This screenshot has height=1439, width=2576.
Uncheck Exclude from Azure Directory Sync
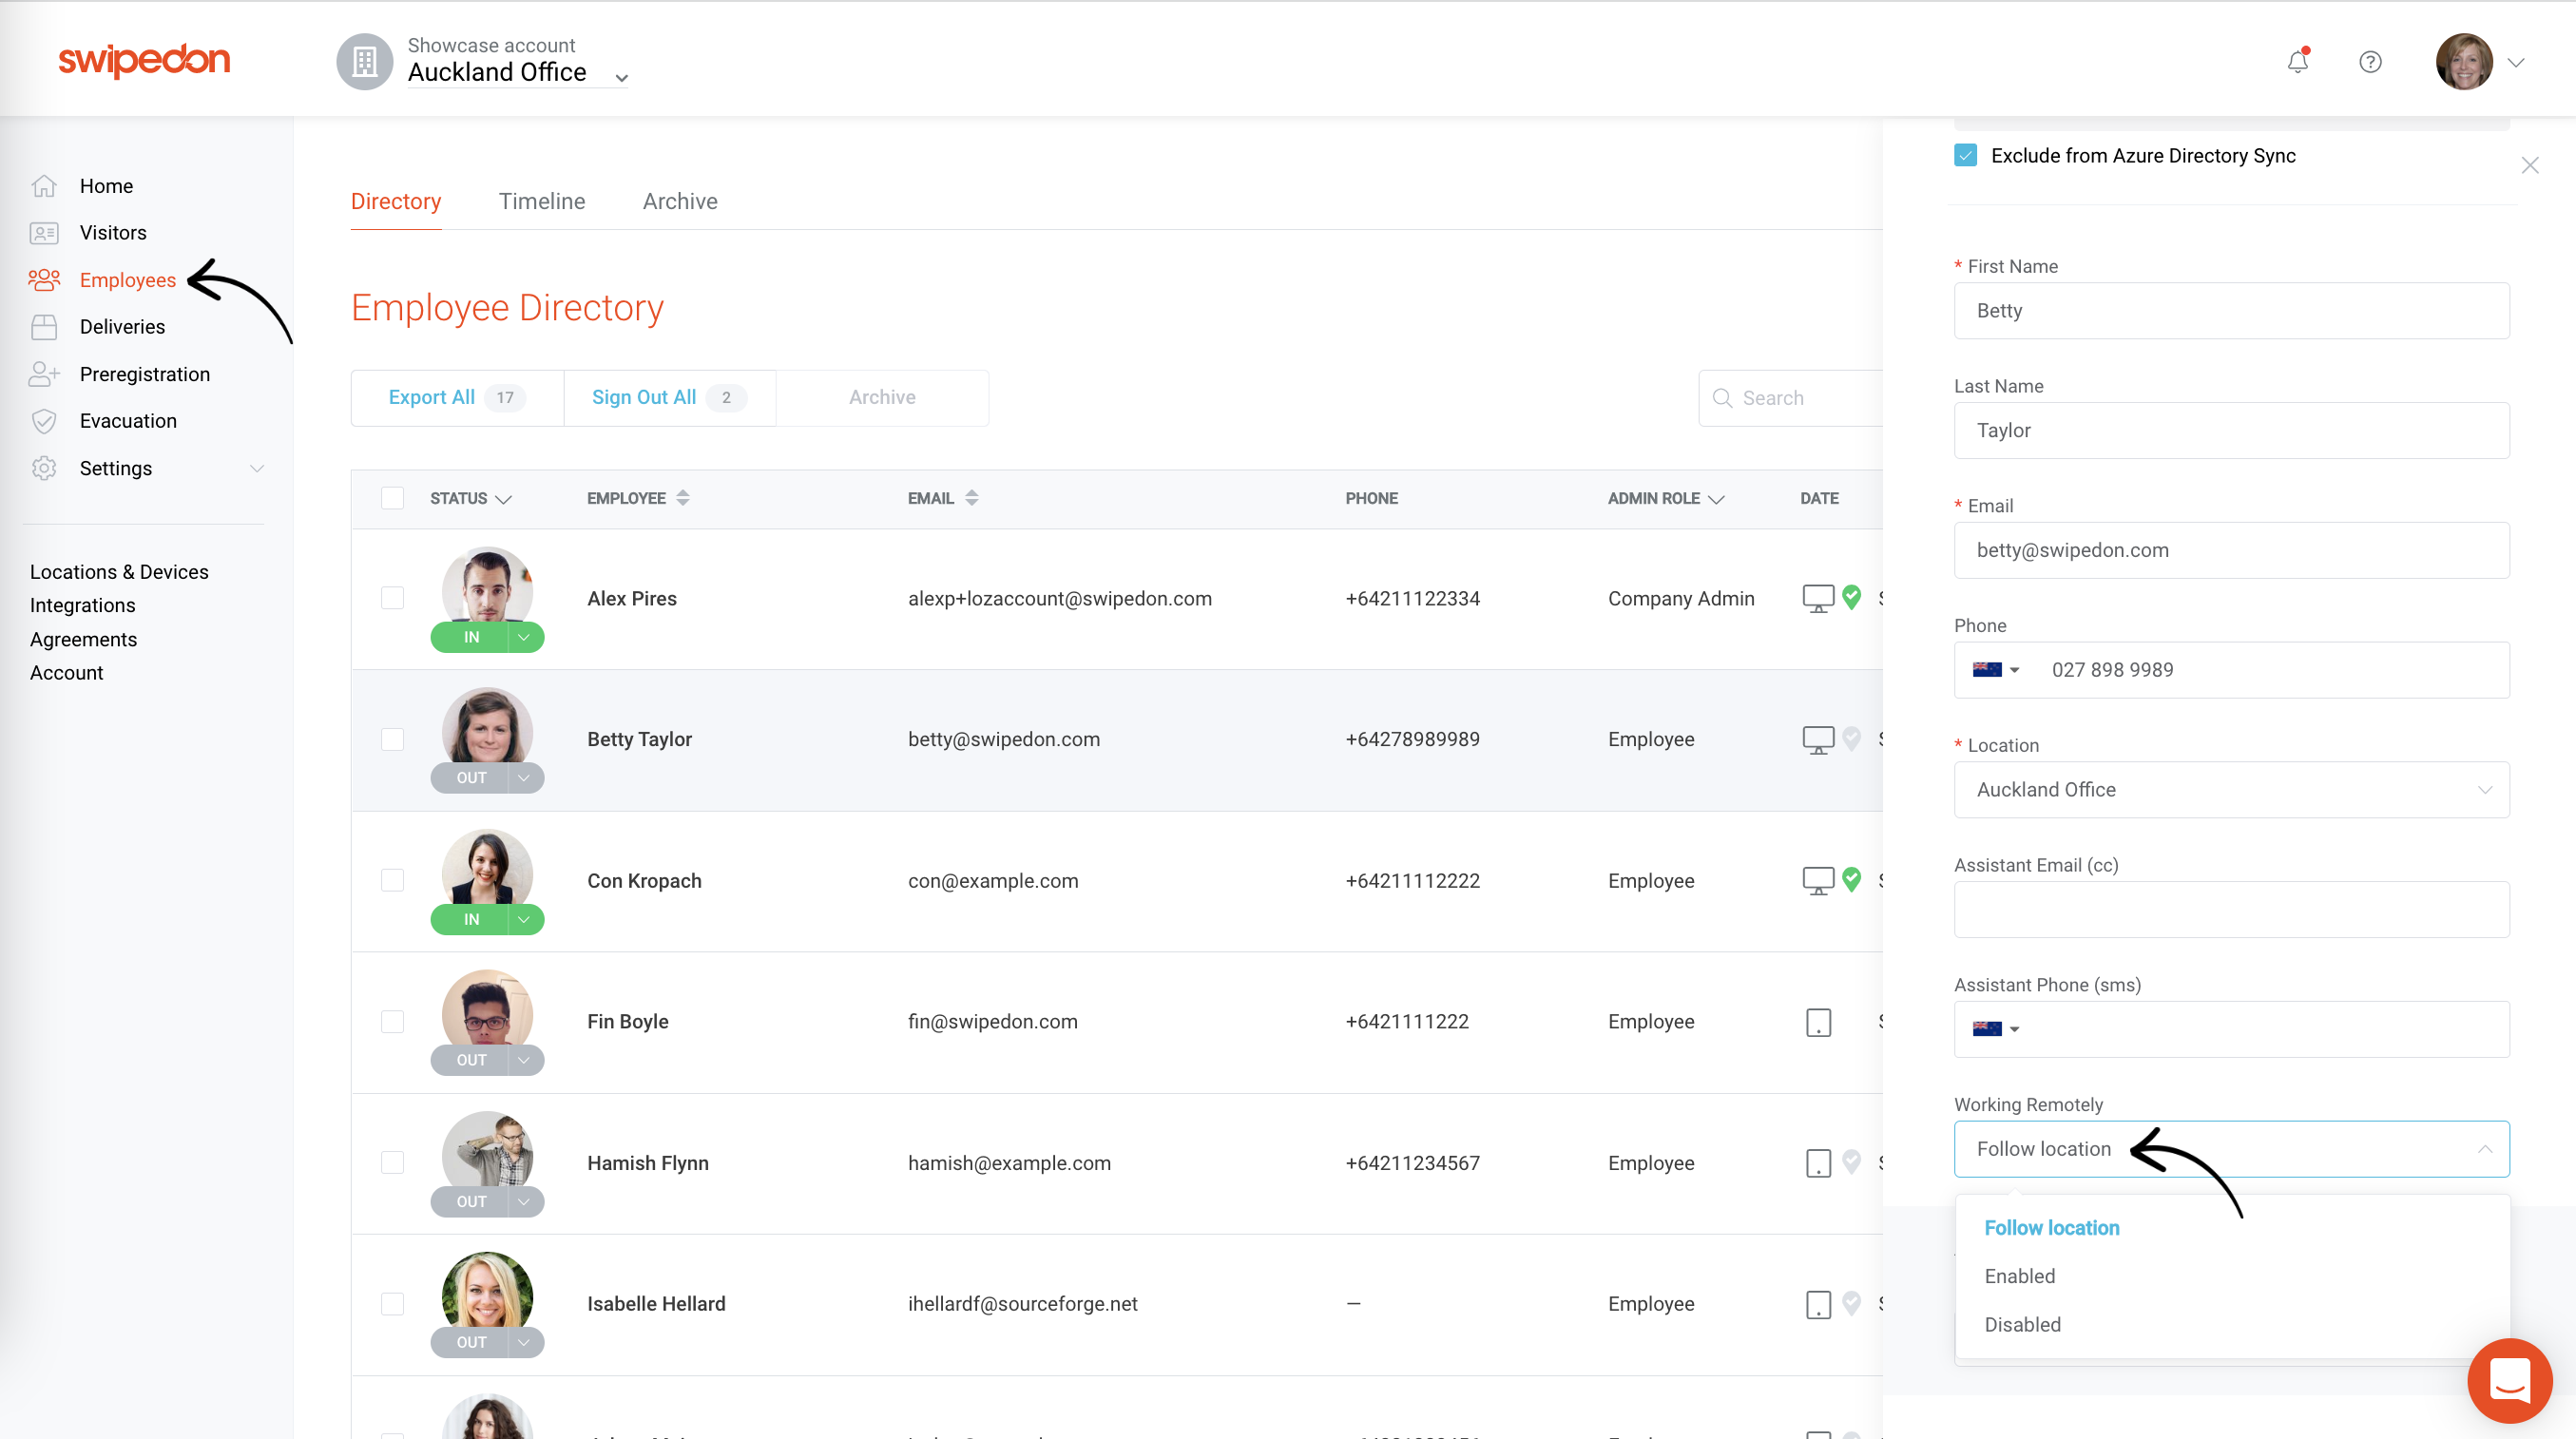(x=1965, y=155)
